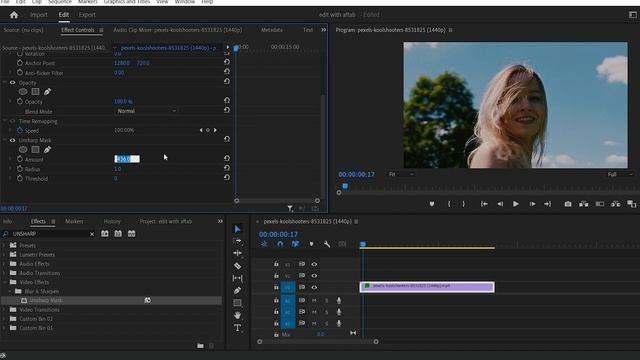Screen dimensions: 640x360
Task: Create Opacity ellipse mask
Action: pyautogui.click(x=23, y=92)
